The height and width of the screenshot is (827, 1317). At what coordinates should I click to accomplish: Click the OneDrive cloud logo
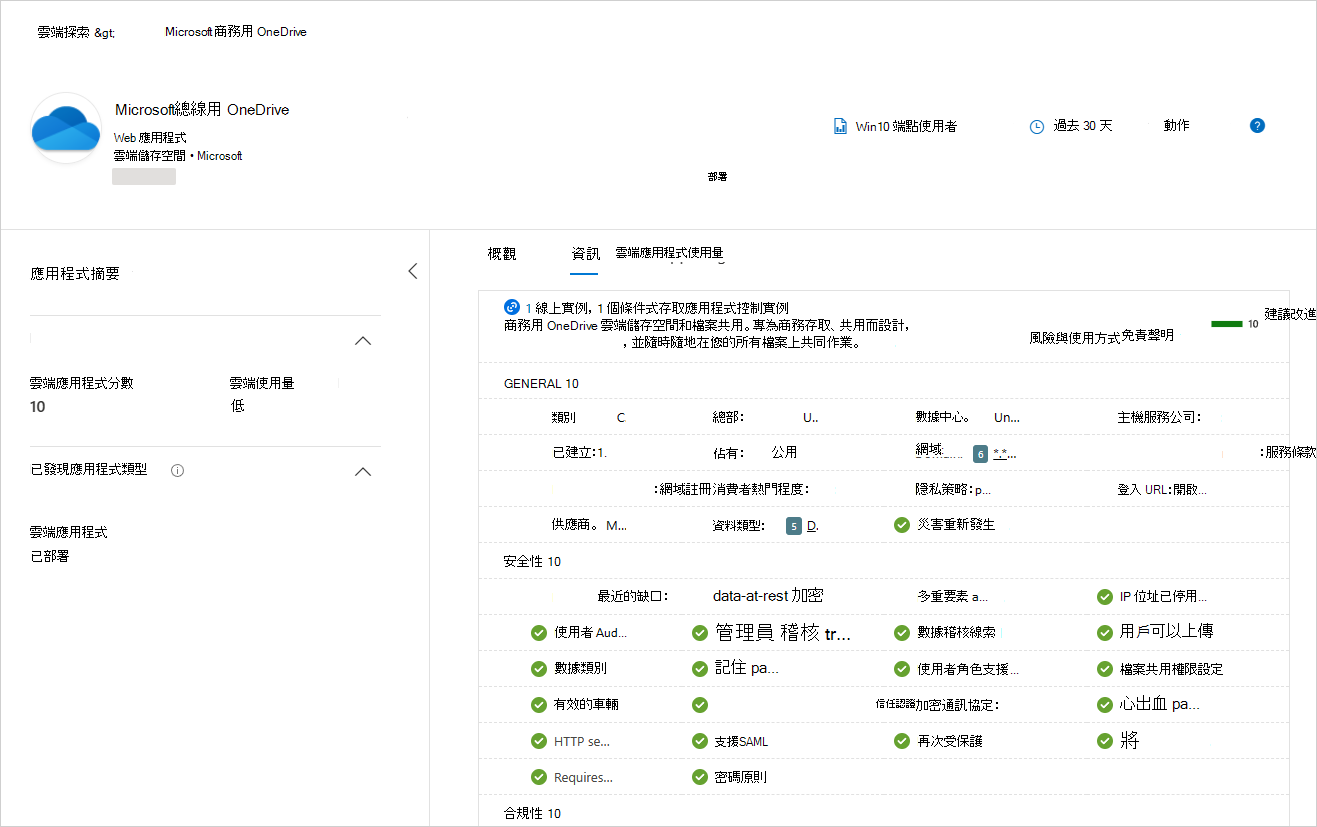click(x=65, y=128)
